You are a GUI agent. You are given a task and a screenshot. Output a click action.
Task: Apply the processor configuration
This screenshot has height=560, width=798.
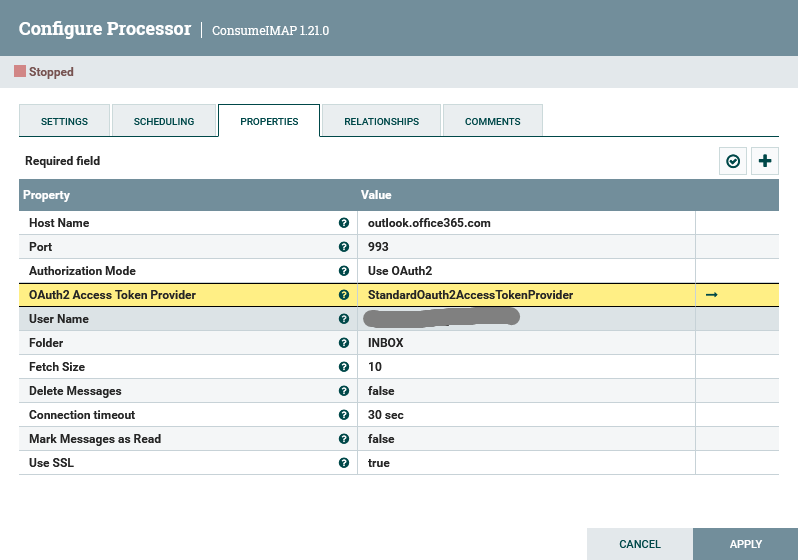pyautogui.click(x=745, y=544)
